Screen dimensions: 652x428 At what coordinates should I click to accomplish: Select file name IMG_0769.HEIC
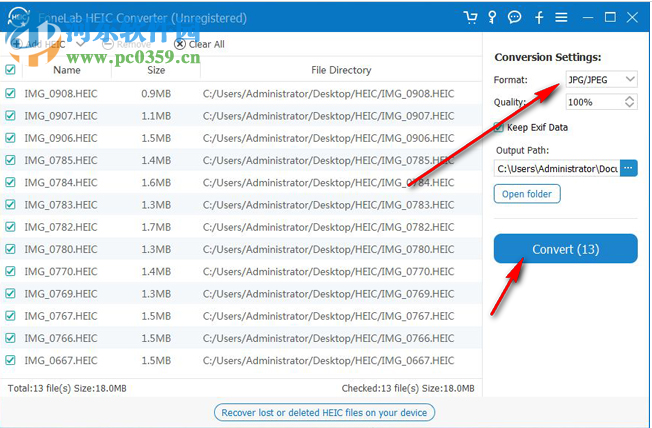point(61,294)
